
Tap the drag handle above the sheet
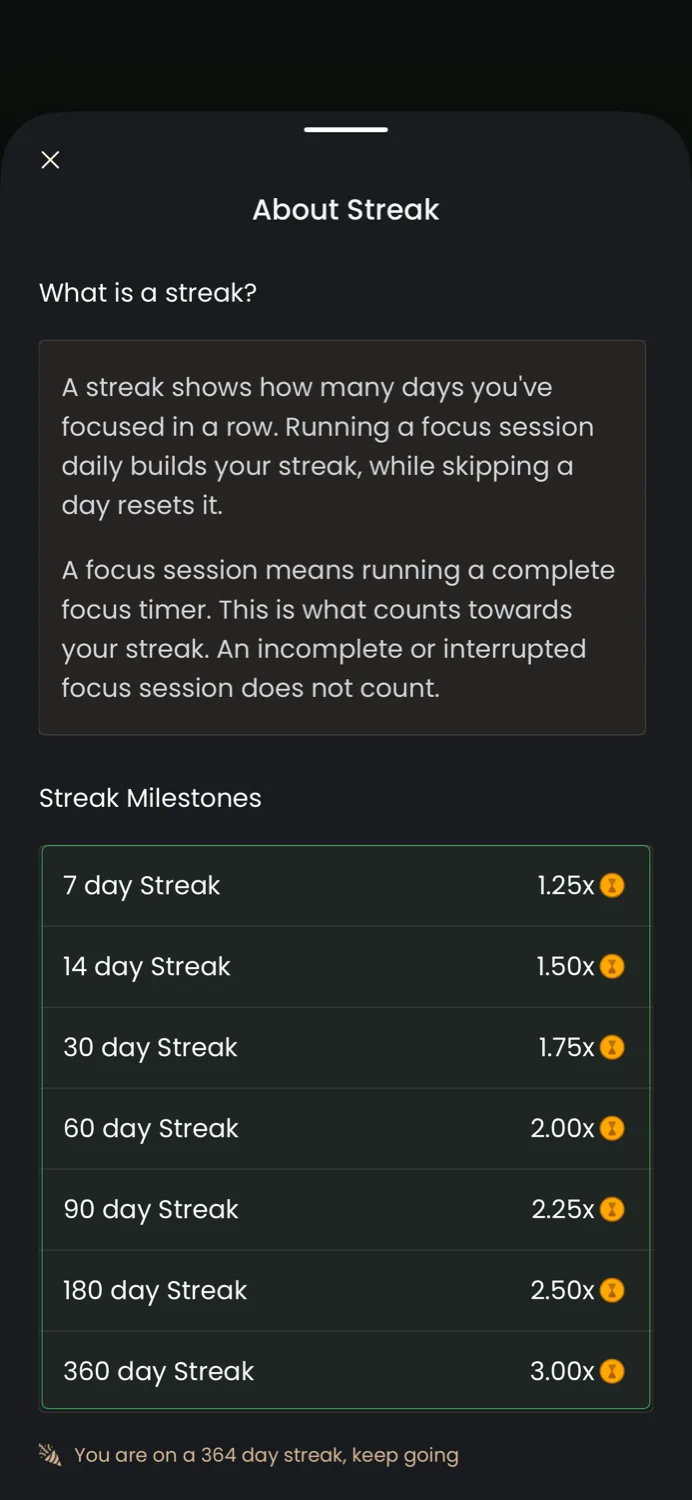tap(345, 129)
